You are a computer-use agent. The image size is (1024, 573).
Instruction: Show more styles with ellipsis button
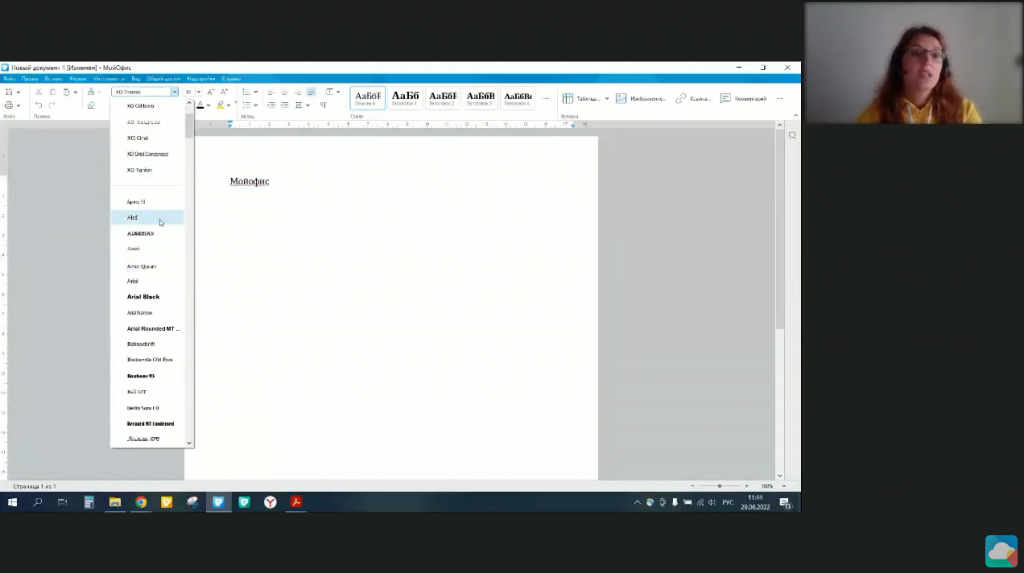[546, 99]
